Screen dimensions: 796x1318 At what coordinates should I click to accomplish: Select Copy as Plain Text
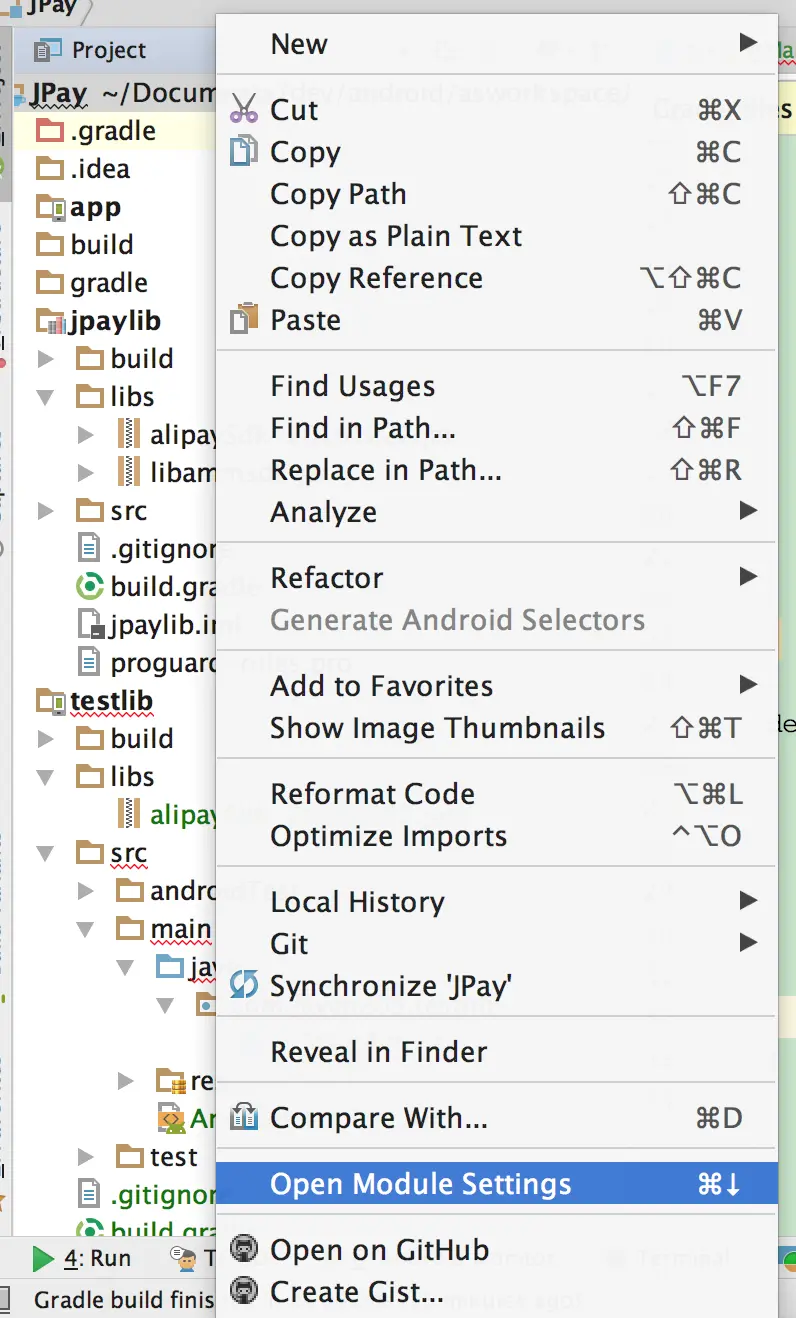(497, 235)
